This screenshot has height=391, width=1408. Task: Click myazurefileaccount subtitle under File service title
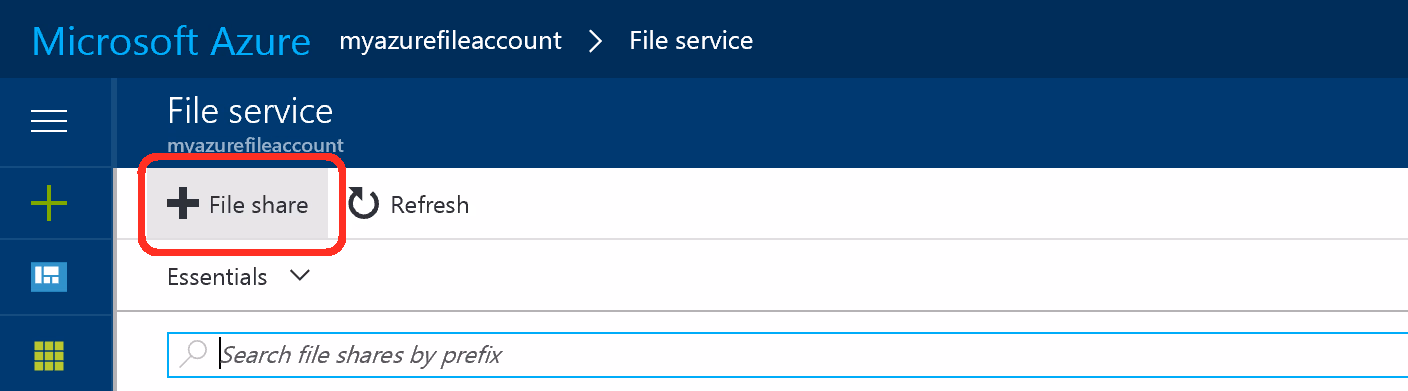[x=255, y=145]
